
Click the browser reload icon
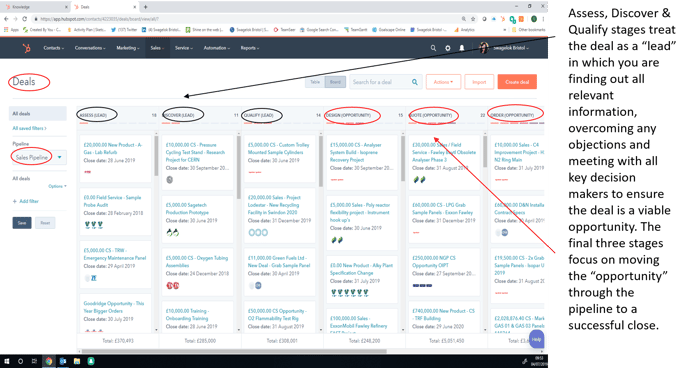(x=25, y=19)
